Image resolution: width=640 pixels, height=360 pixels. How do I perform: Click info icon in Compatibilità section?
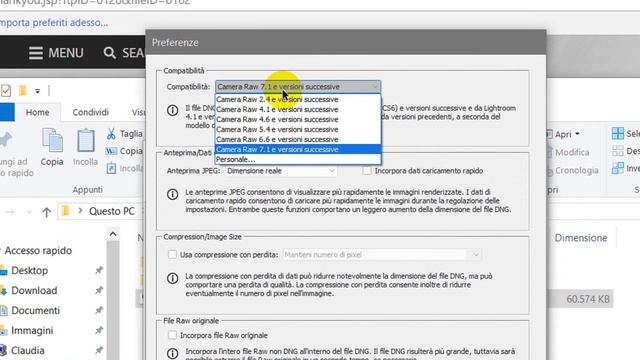(x=173, y=110)
